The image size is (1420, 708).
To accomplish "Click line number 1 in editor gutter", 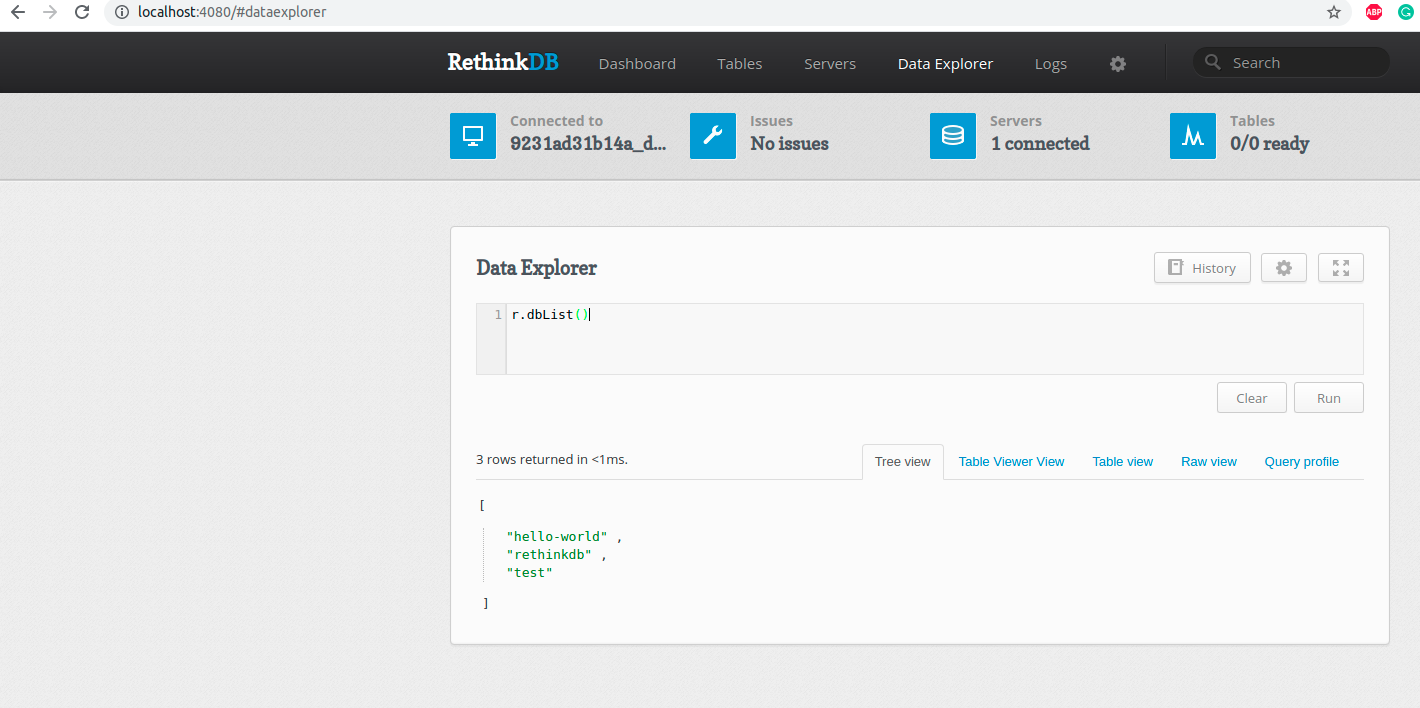I will pos(498,315).
